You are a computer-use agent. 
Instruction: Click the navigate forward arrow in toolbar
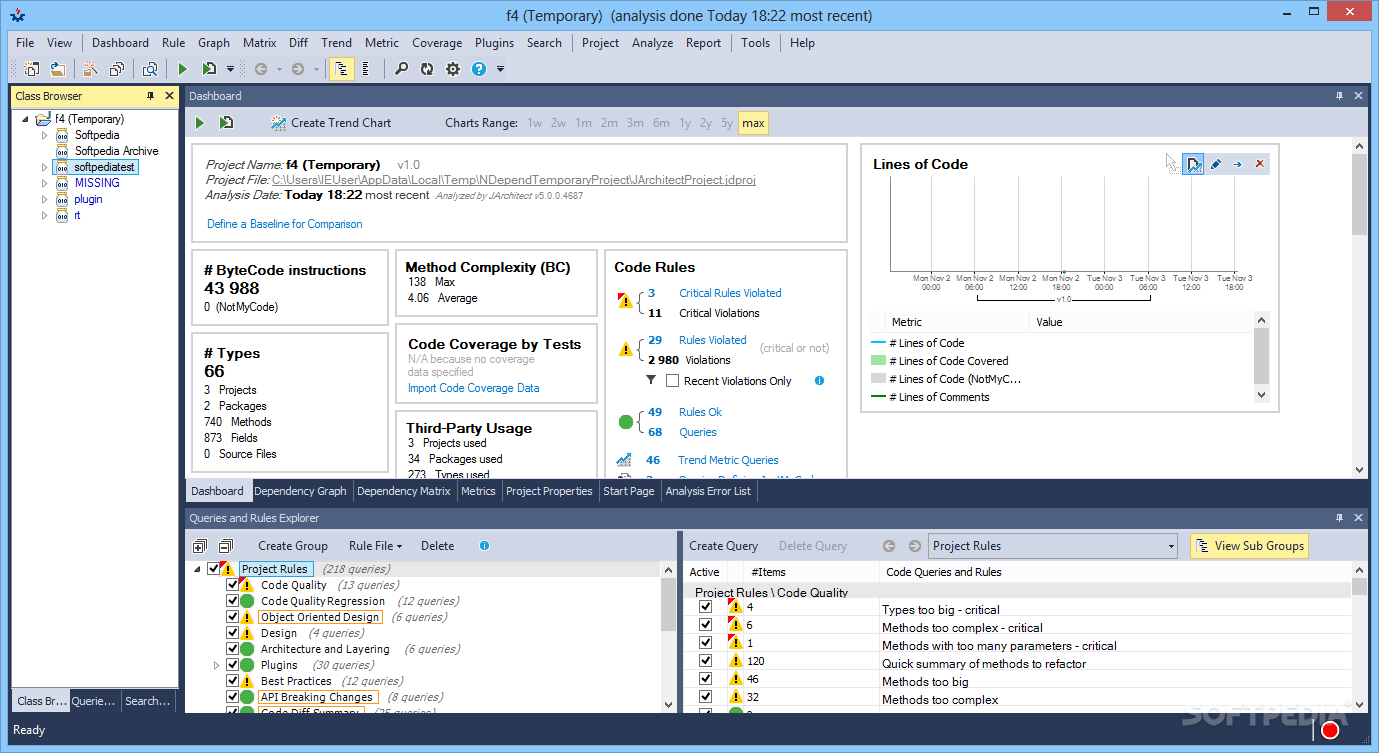click(297, 69)
